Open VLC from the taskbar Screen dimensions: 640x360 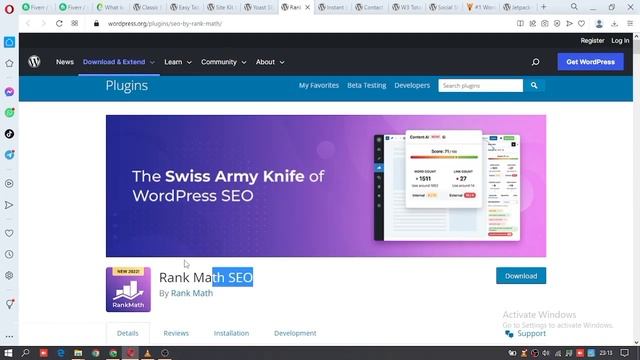[x=147, y=353]
